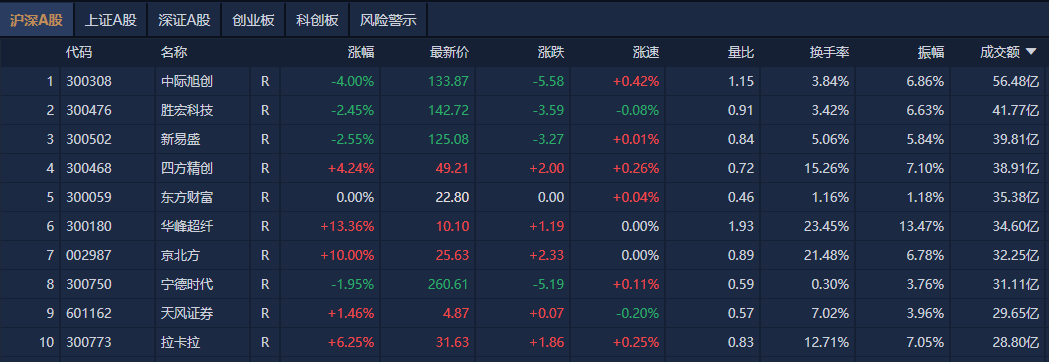This screenshot has width=1049, height=362.
Task: Select the 风险警示 tab
Action: 388,20
